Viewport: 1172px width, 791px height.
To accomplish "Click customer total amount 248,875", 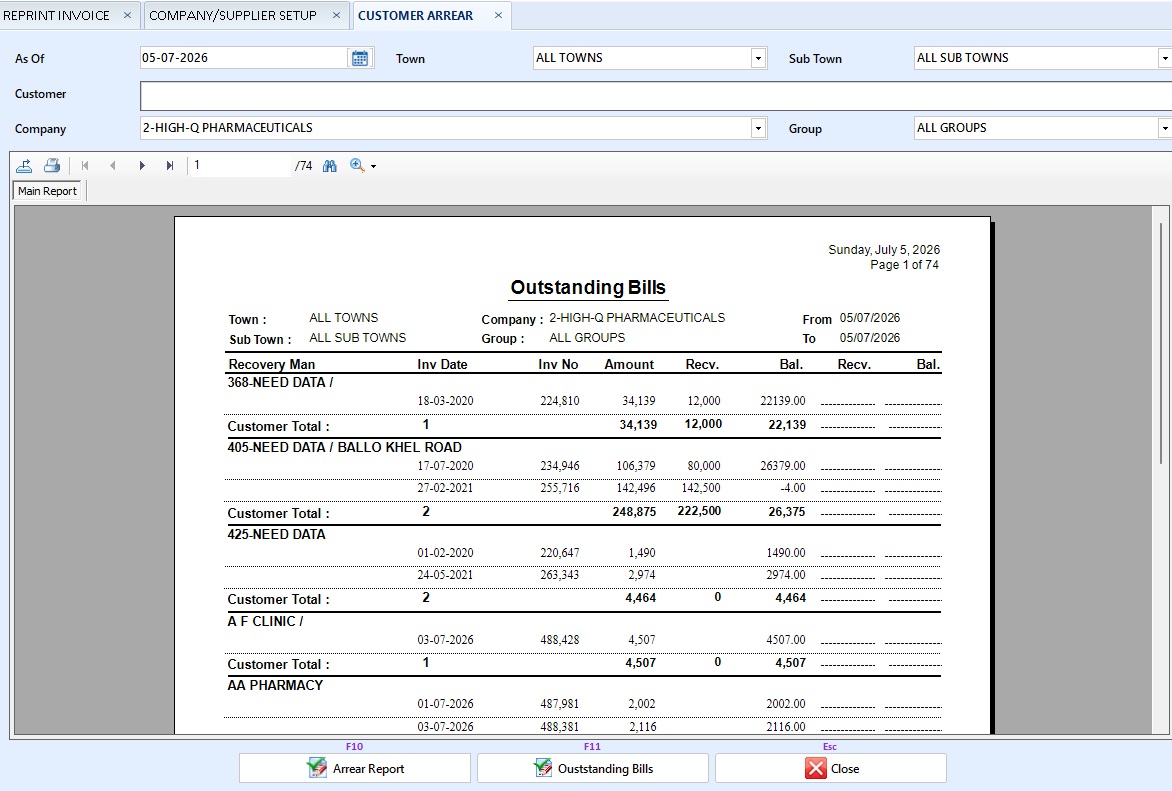I will pos(635,512).
